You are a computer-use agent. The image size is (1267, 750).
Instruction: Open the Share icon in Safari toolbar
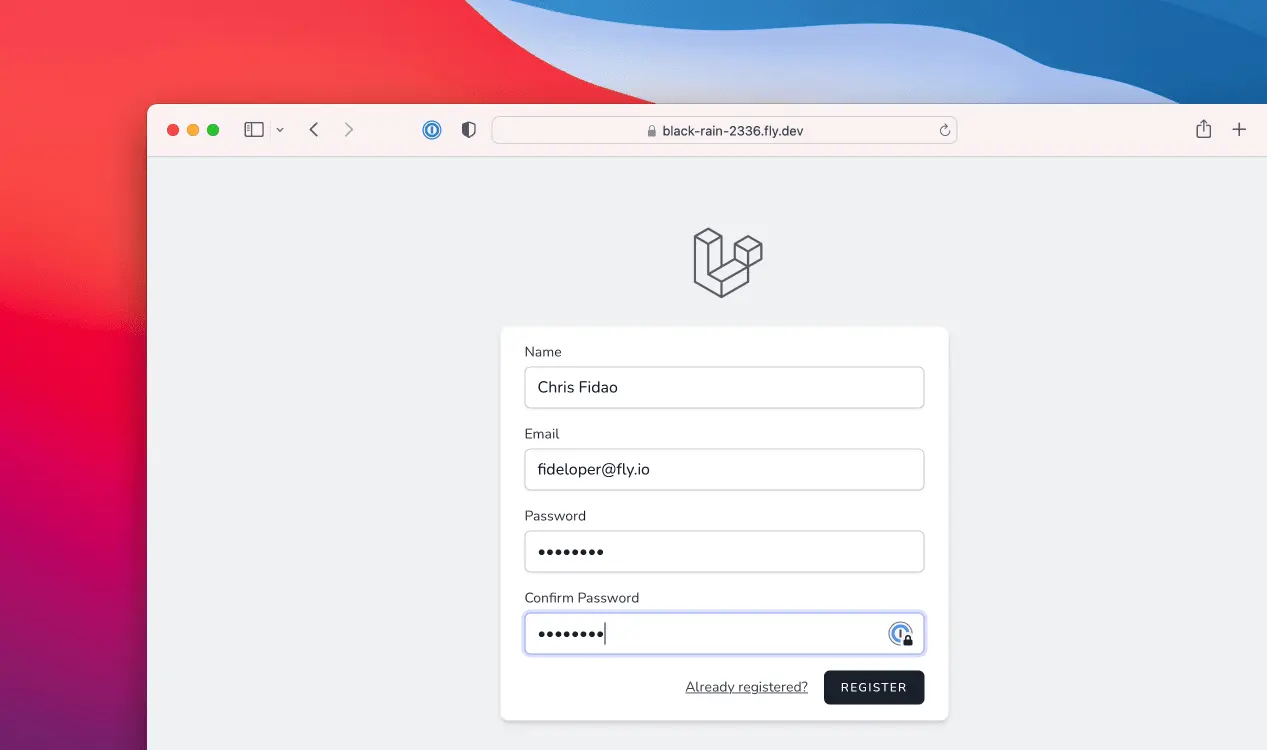pyautogui.click(x=1204, y=129)
